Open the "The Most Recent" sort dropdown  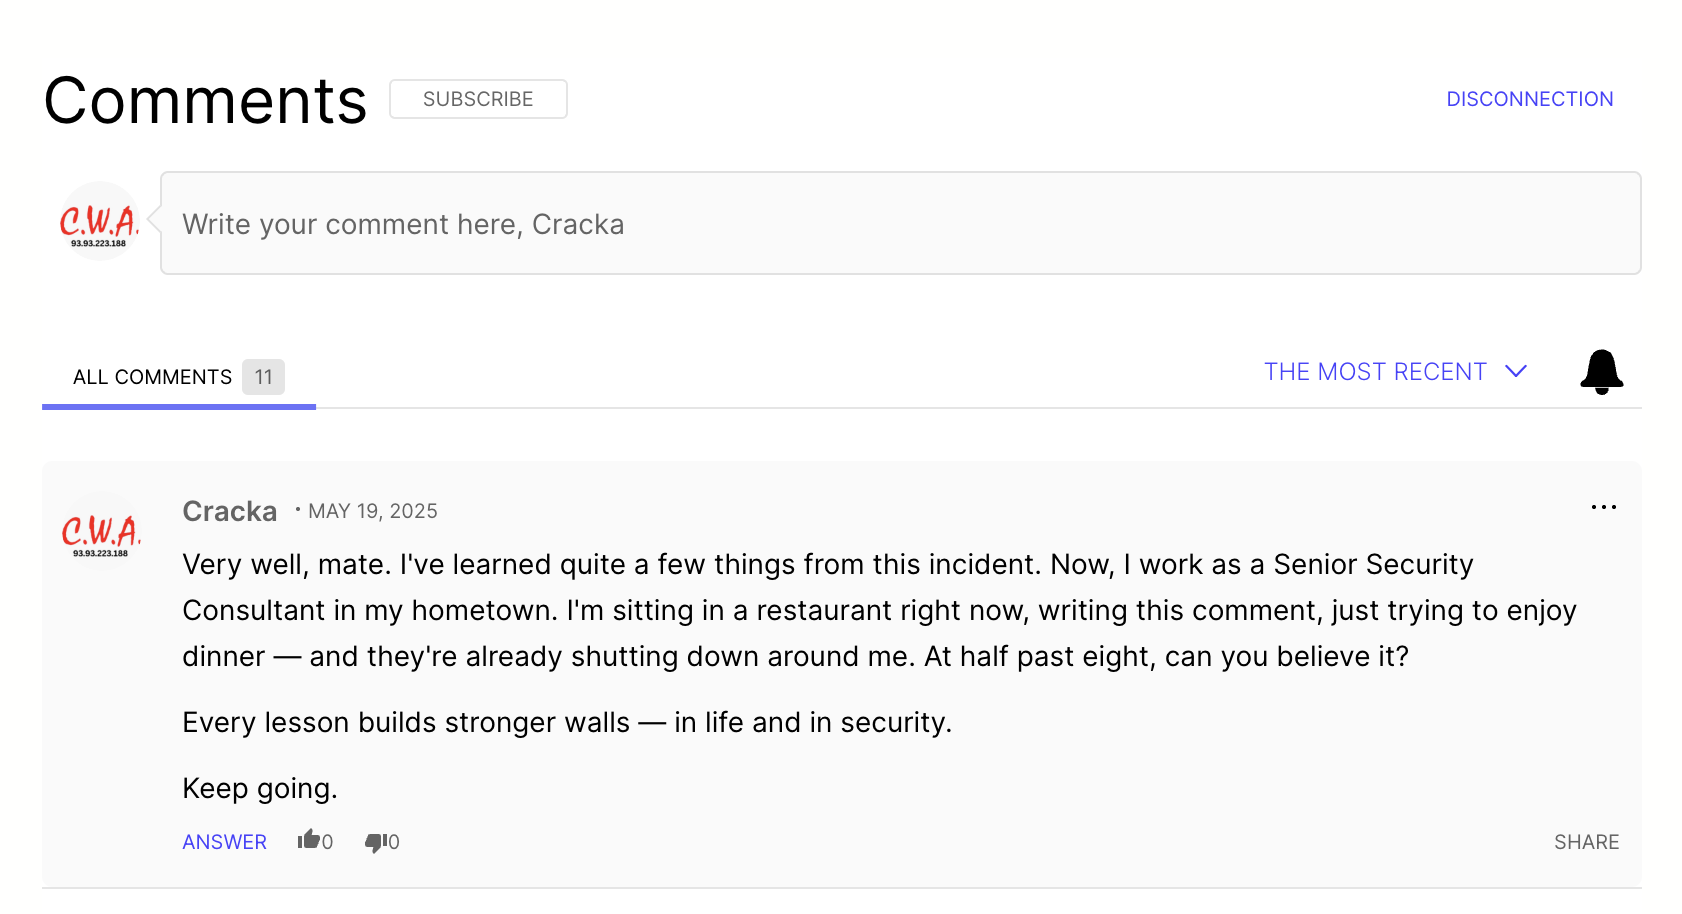click(x=1375, y=372)
